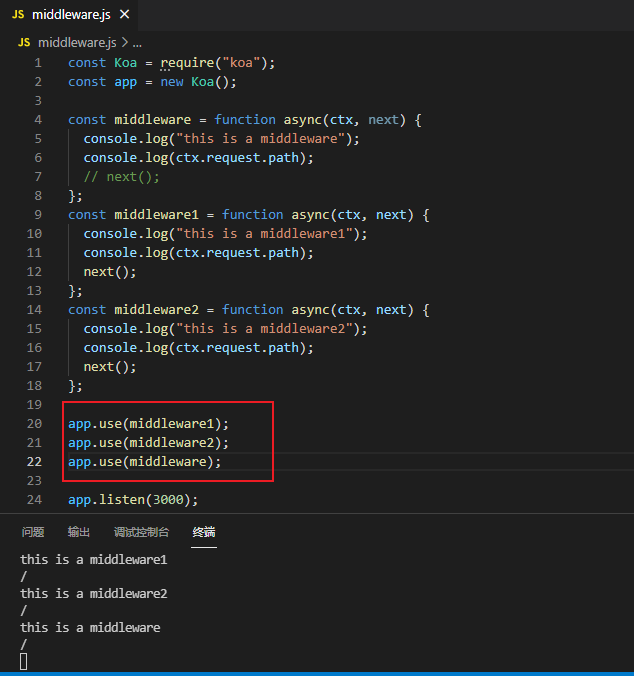Image resolution: width=634 pixels, height=676 pixels.
Task: Click terminal output 'this is a middleware2'
Action: coord(94,594)
